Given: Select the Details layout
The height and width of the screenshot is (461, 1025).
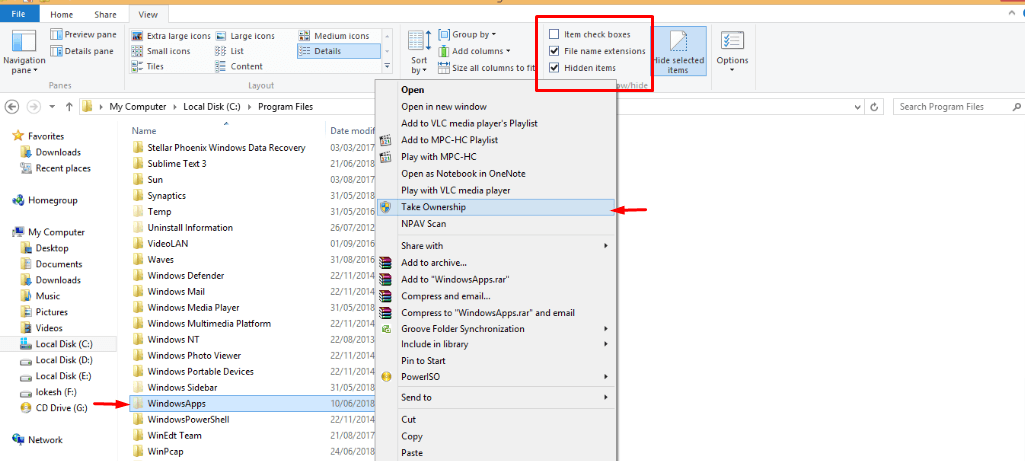Looking at the screenshot, I should pyautogui.click(x=339, y=51).
